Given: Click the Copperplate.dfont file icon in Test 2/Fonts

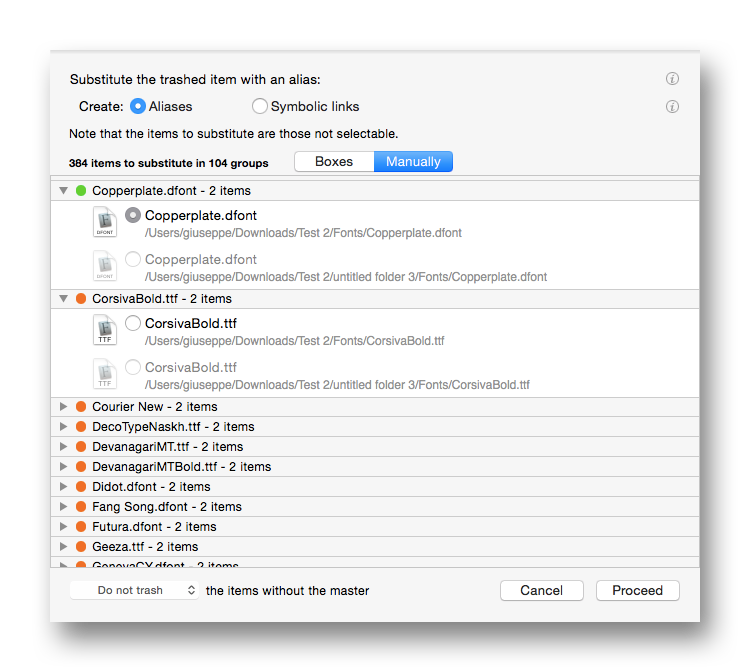Looking at the screenshot, I should 105,222.
